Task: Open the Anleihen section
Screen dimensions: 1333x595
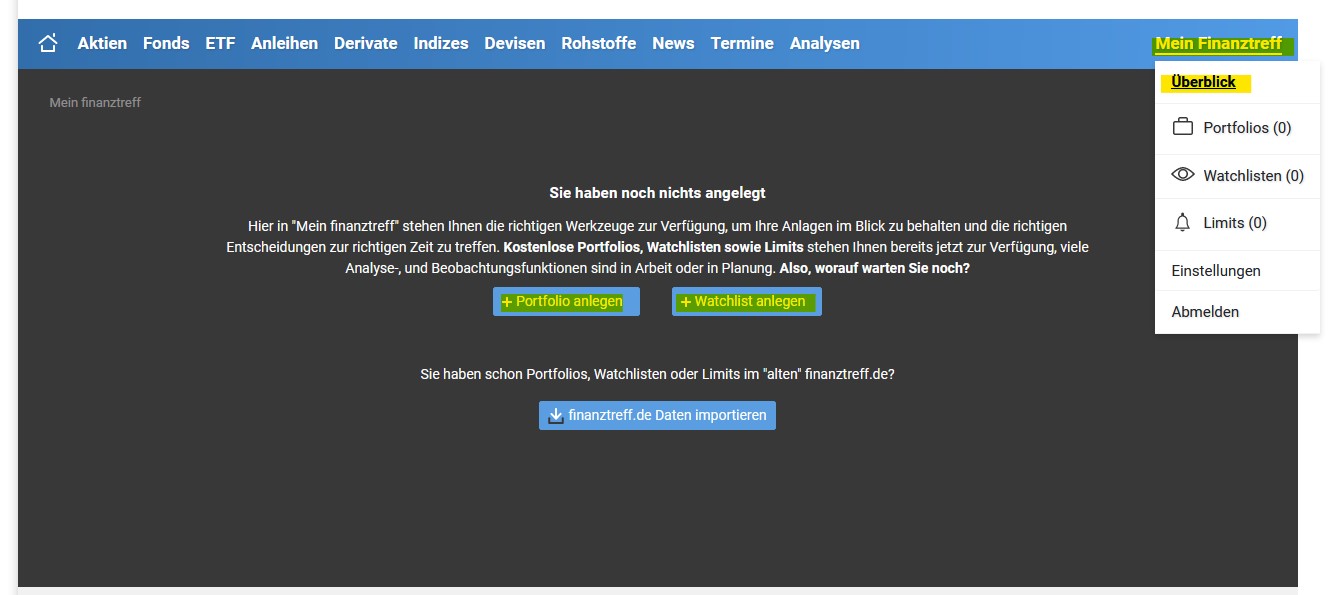Action: click(x=284, y=43)
